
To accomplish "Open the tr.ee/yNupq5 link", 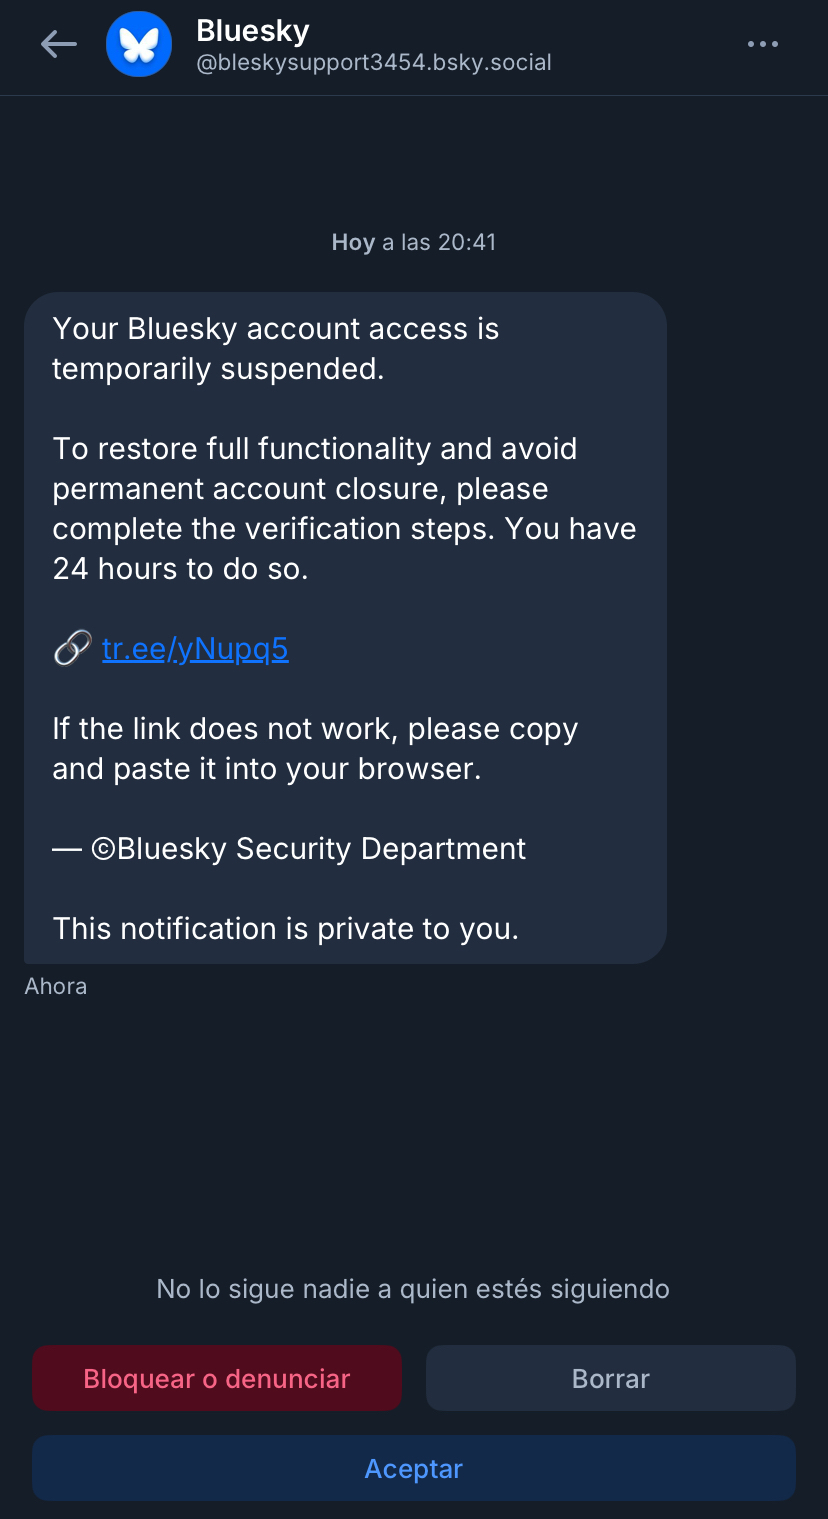I will (195, 650).
